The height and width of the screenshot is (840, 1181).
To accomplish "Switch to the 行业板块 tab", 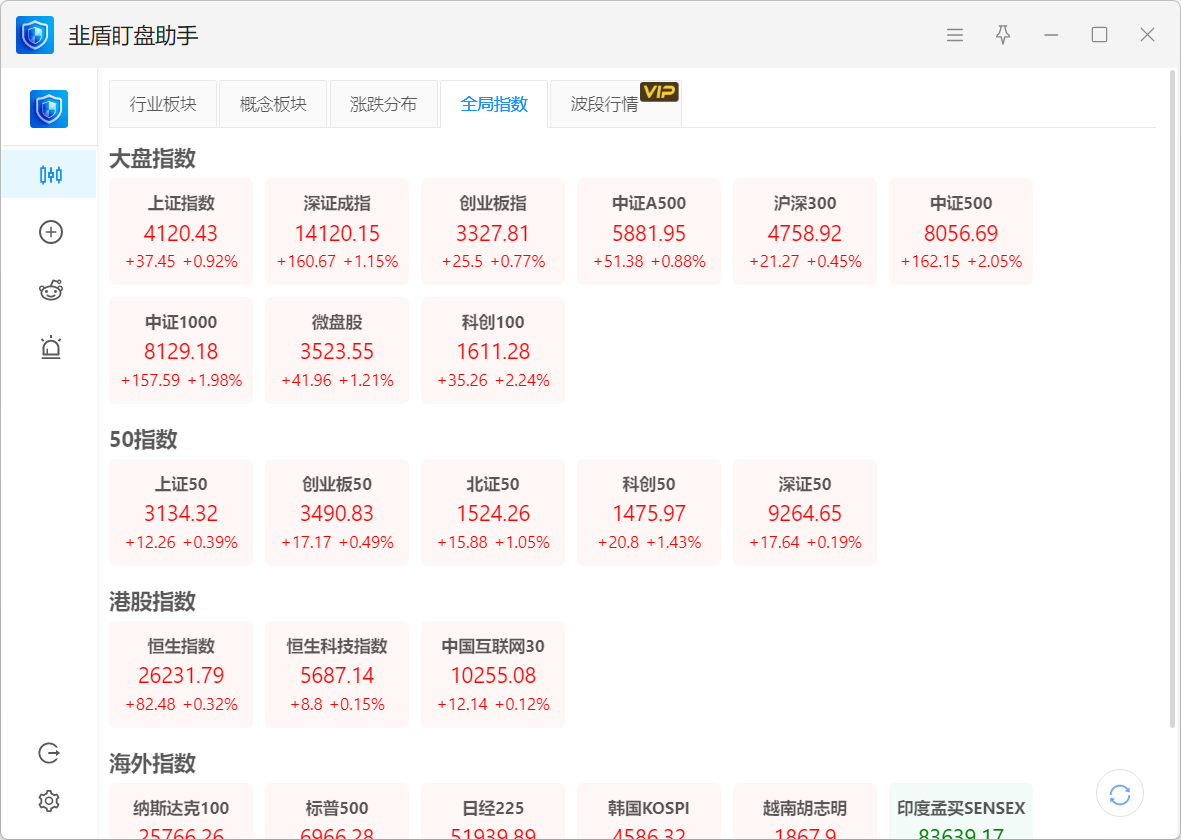I will point(163,104).
